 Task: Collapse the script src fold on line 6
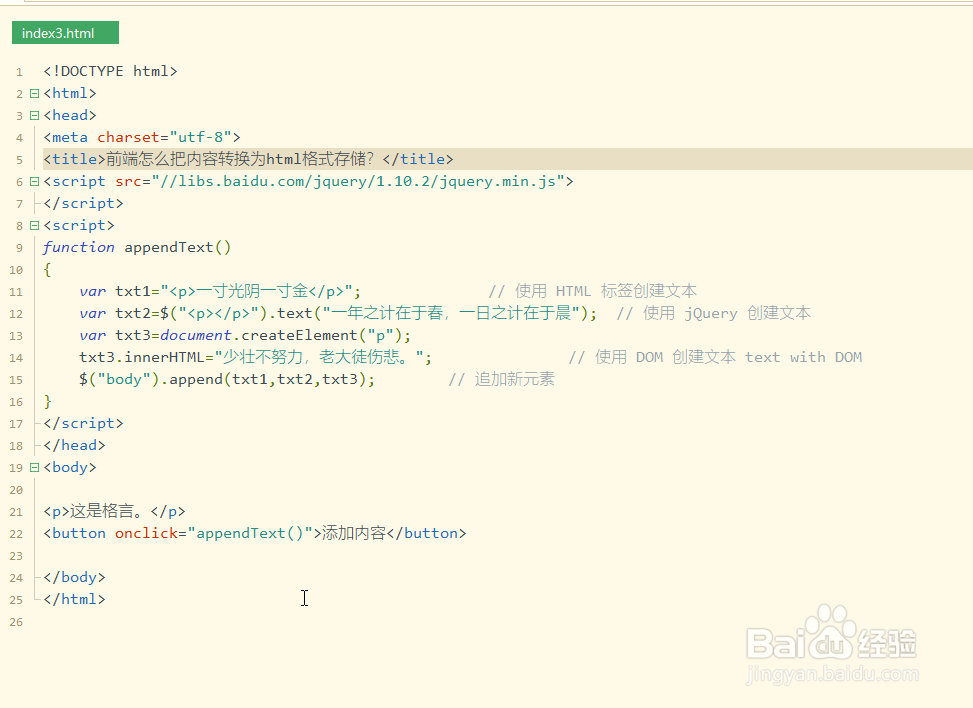pos(35,182)
